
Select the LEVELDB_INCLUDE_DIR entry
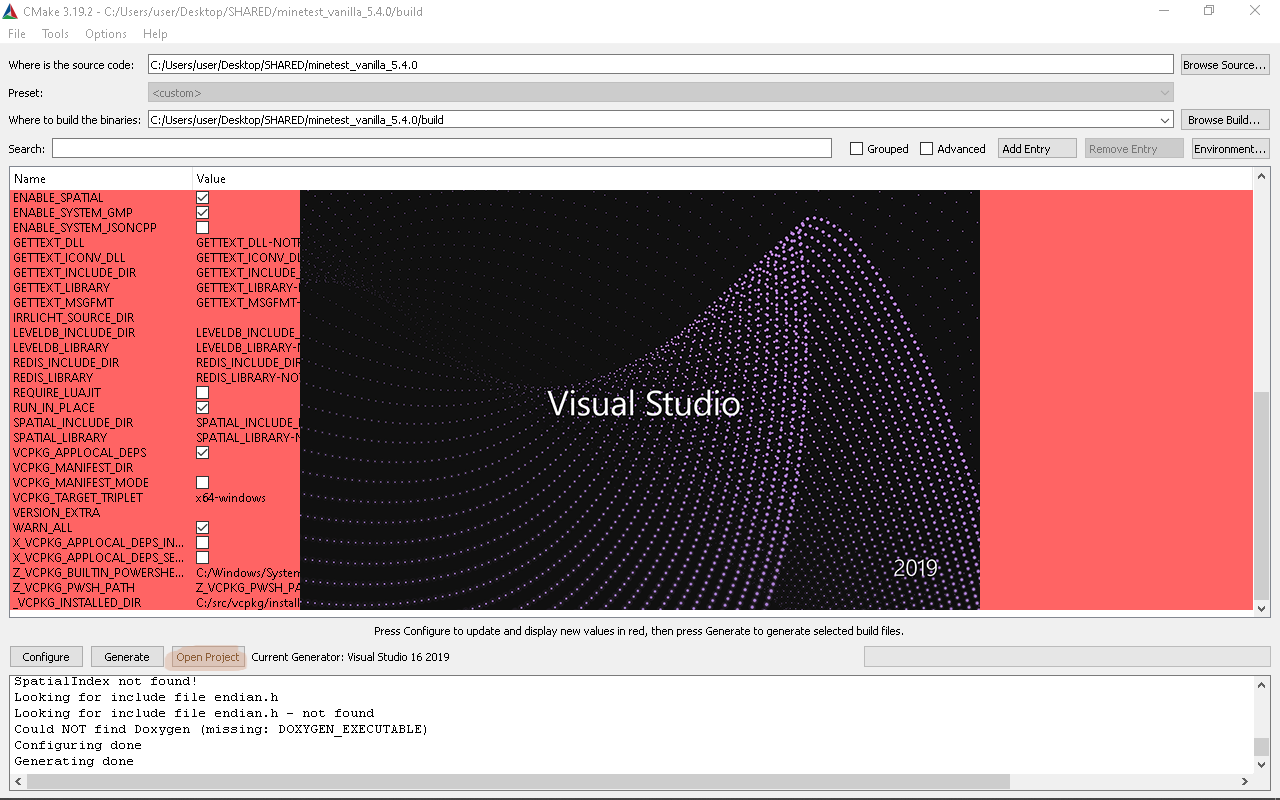click(x=73, y=333)
